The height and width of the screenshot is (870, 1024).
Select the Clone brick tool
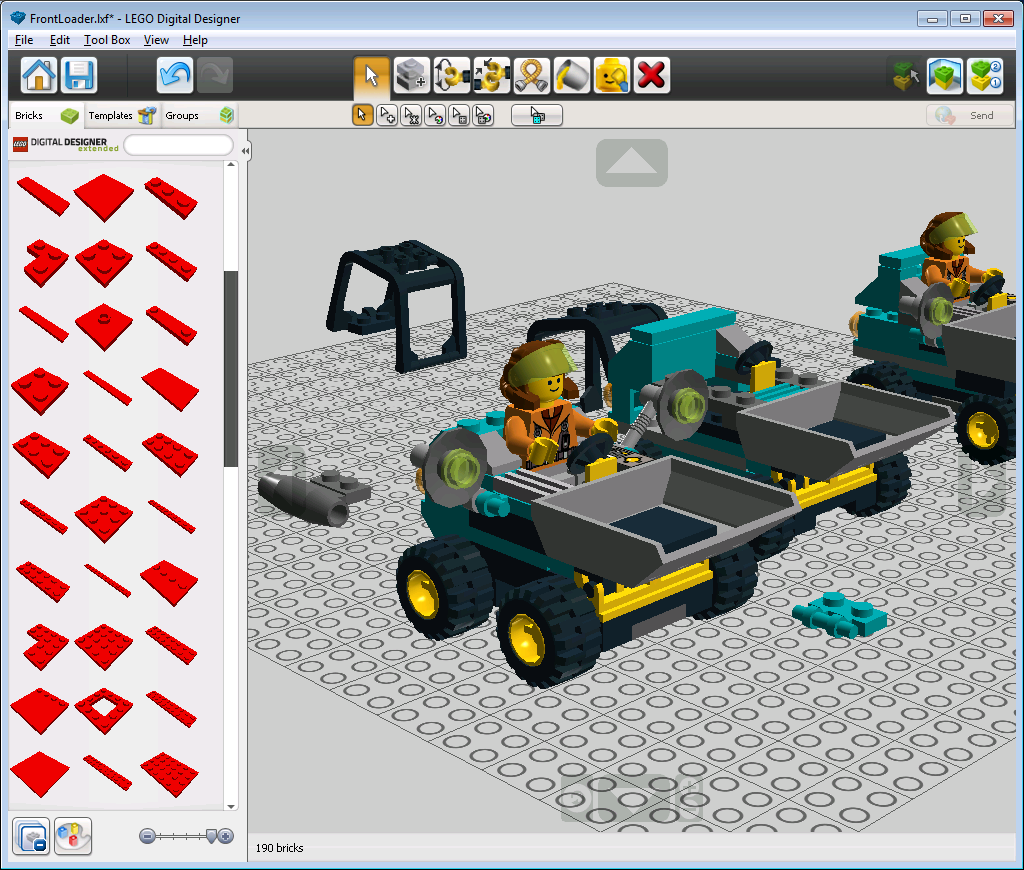(x=412, y=75)
